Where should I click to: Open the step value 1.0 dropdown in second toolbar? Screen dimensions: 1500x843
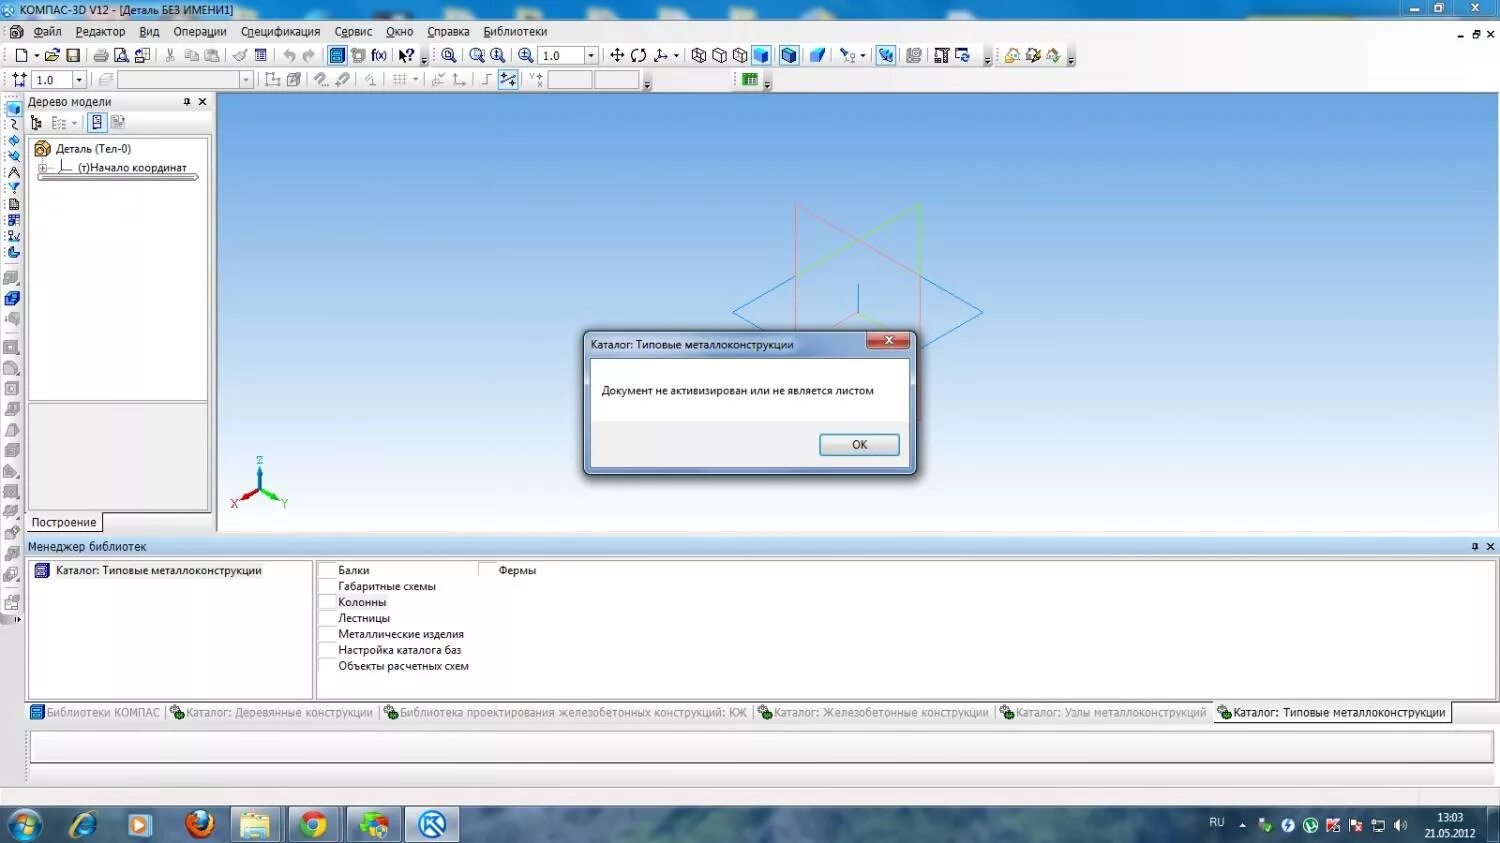click(x=79, y=80)
